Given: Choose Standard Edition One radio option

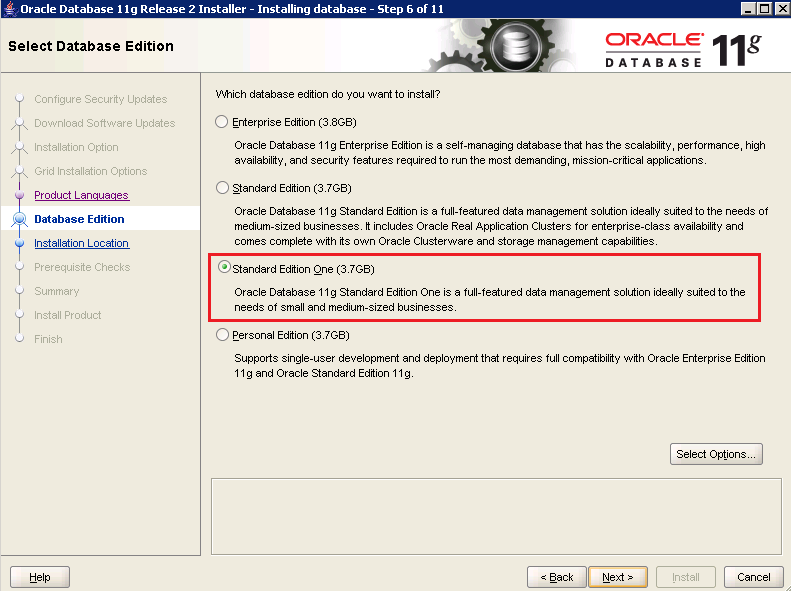Looking at the screenshot, I should [x=224, y=267].
